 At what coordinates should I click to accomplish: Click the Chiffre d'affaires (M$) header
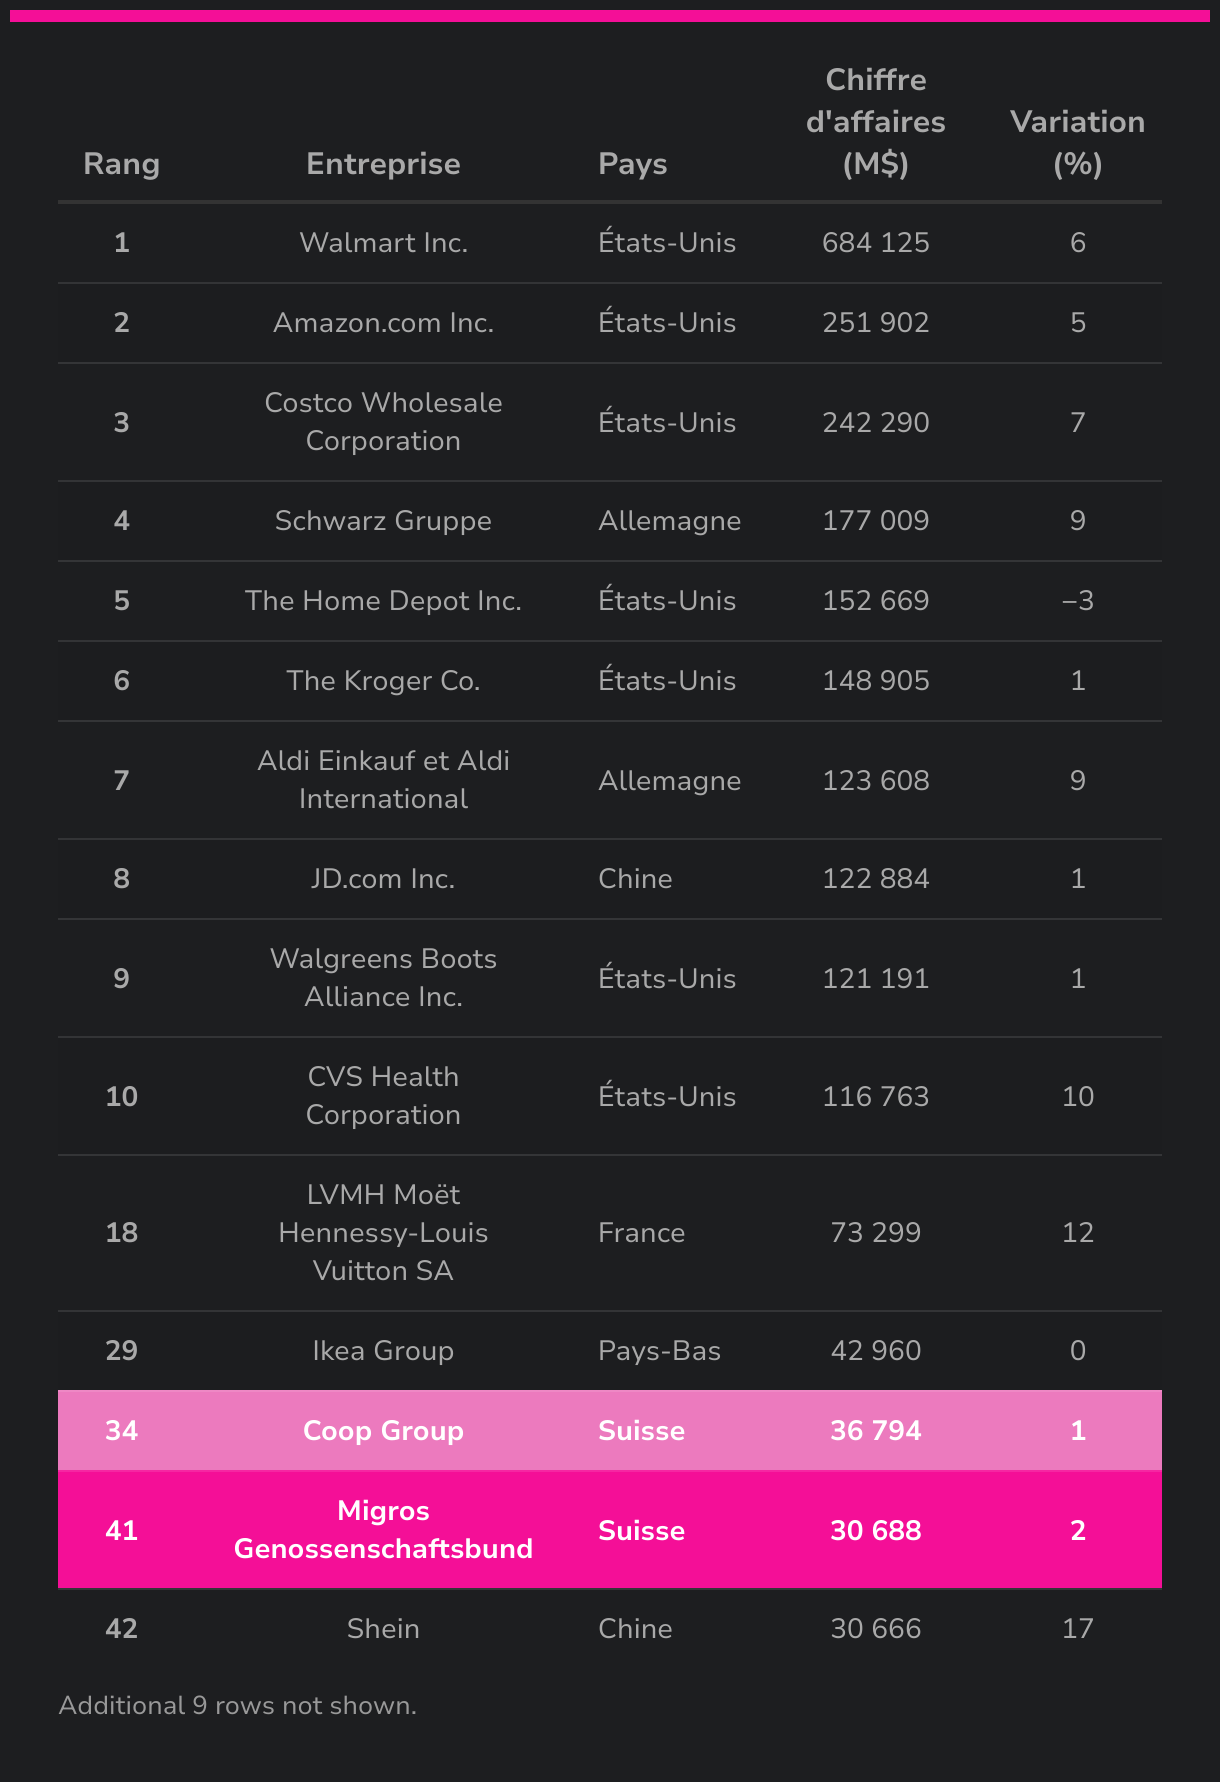tap(875, 122)
